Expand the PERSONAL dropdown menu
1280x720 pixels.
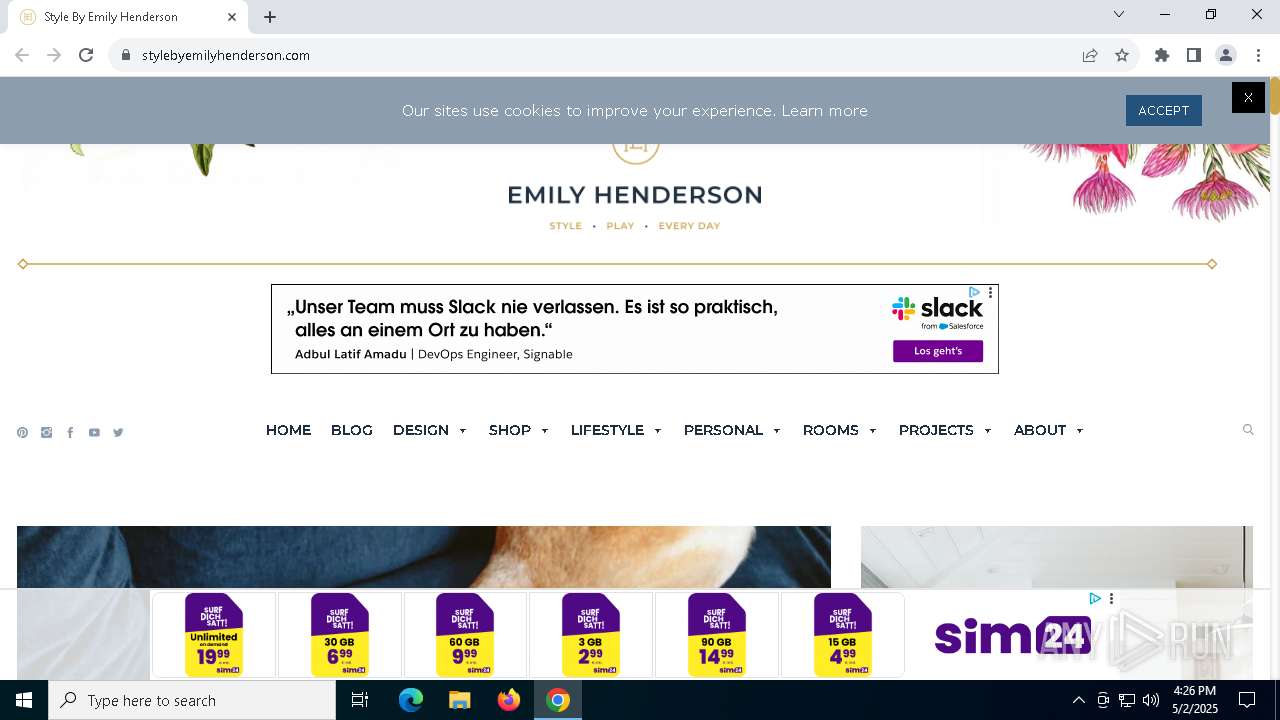point(733,430)
